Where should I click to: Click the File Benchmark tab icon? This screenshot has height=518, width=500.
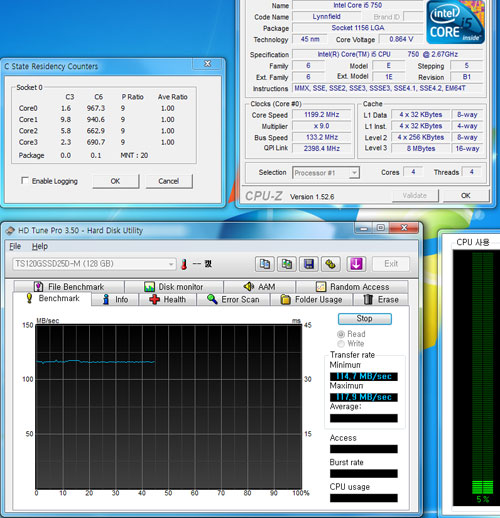click(x=39, y=287)
